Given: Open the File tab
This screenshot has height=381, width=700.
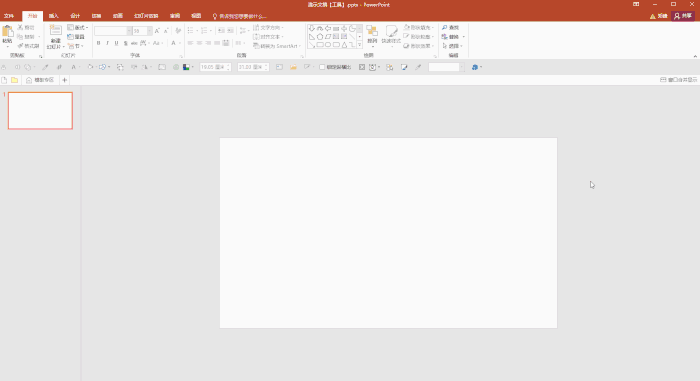Looking at the screenshot, I should pyautogui.click(x=9, y=16).
